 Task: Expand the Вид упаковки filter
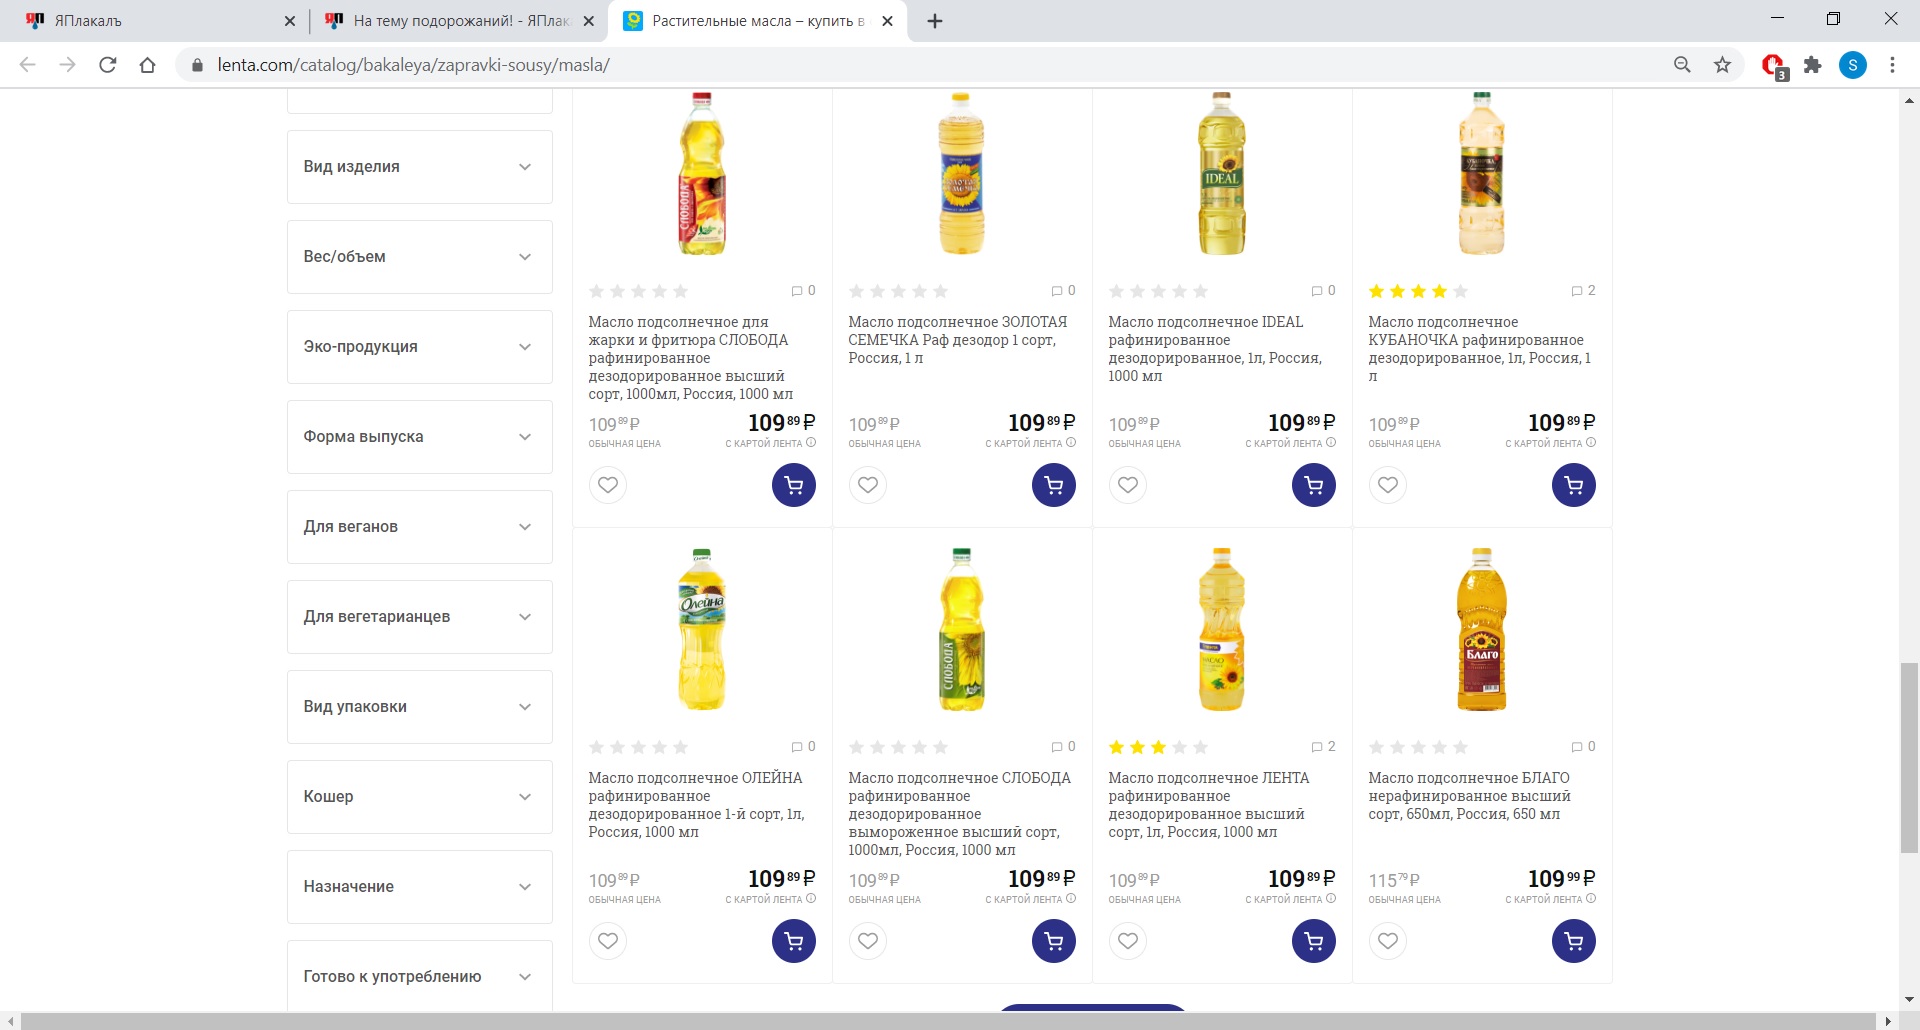[x=420, y=707]
